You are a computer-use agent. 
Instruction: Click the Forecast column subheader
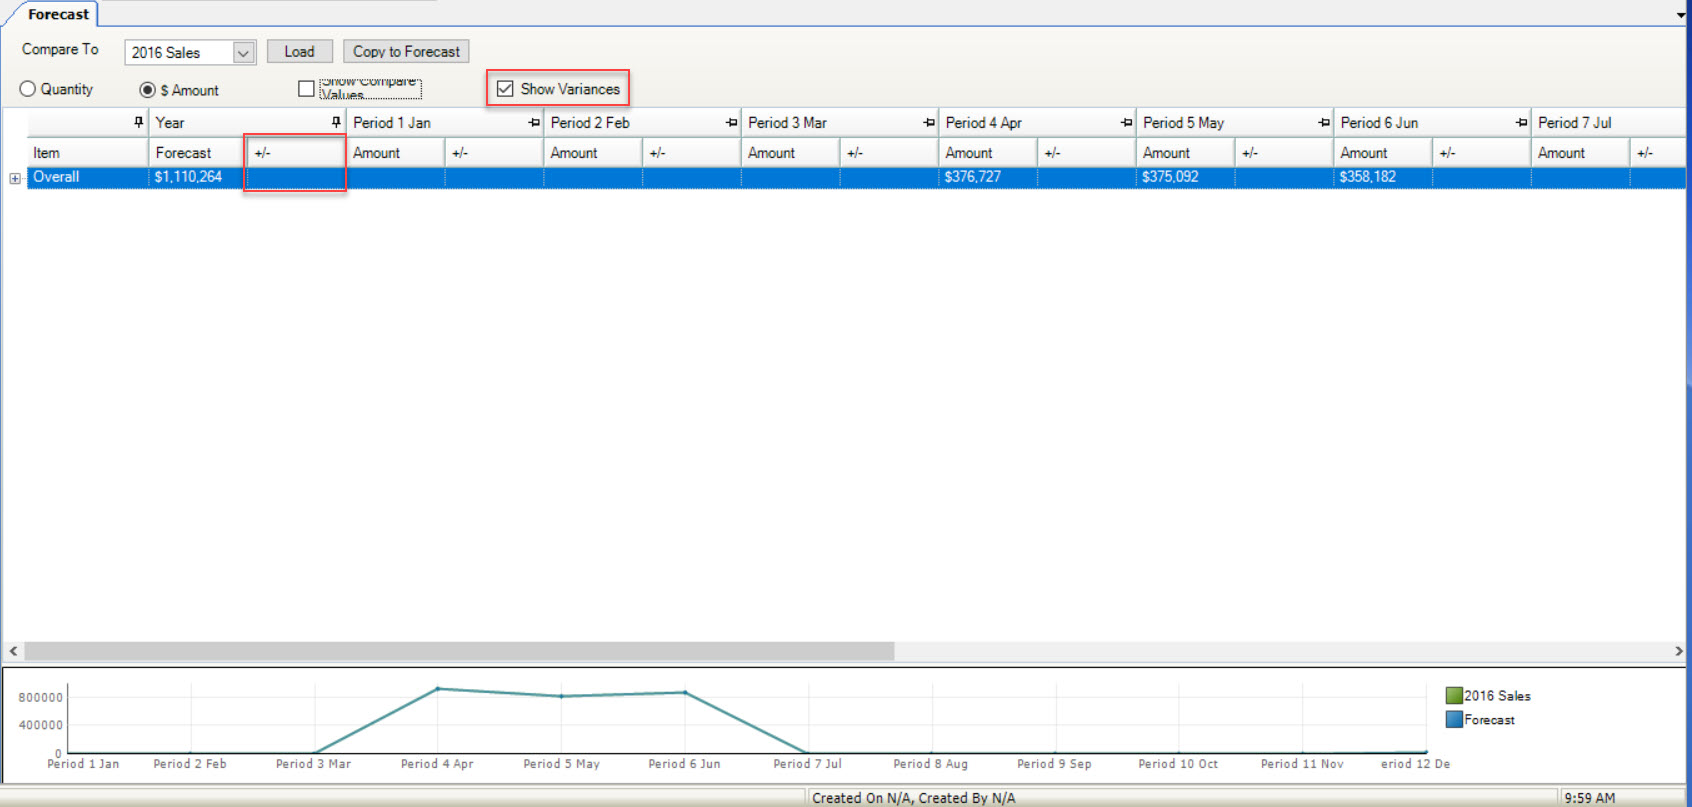tap(197, 153)
